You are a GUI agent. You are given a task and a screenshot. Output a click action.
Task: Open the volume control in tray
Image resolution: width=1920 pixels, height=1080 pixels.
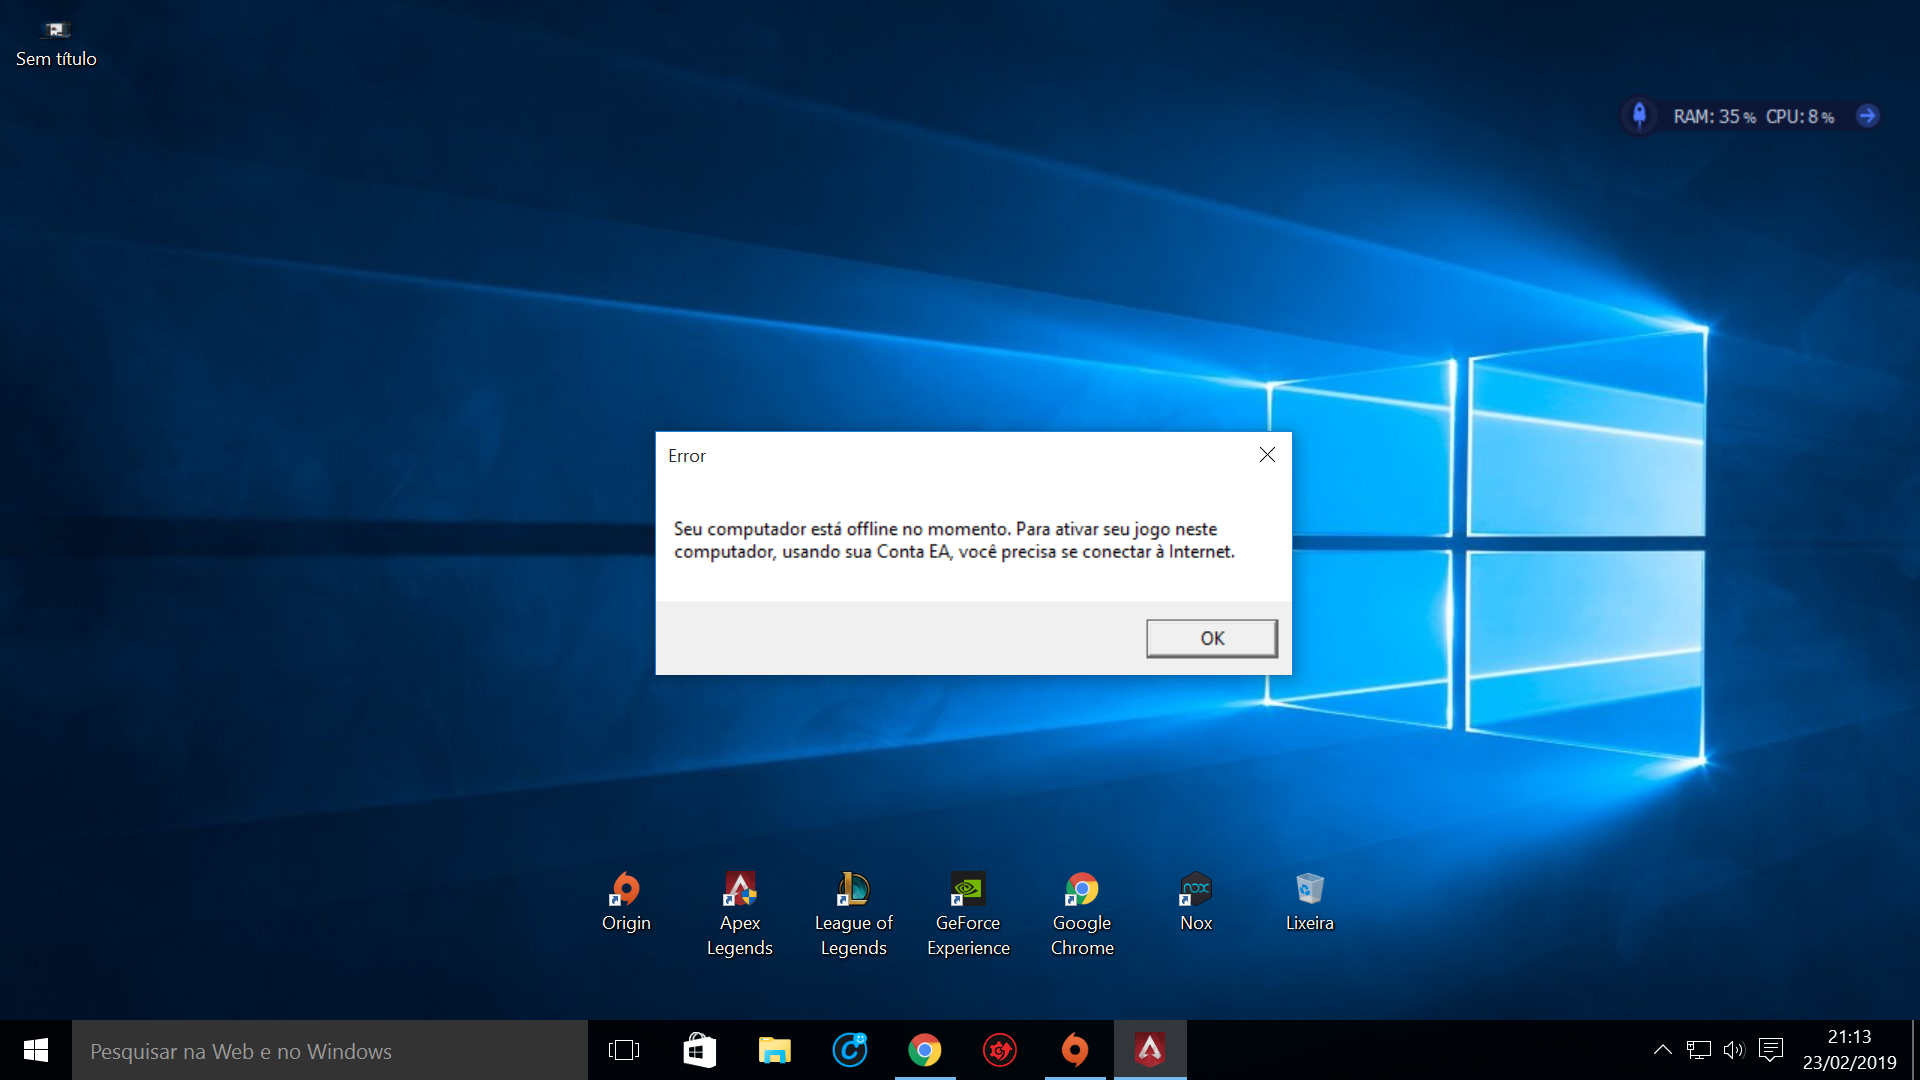[x=1733, y=1050]
